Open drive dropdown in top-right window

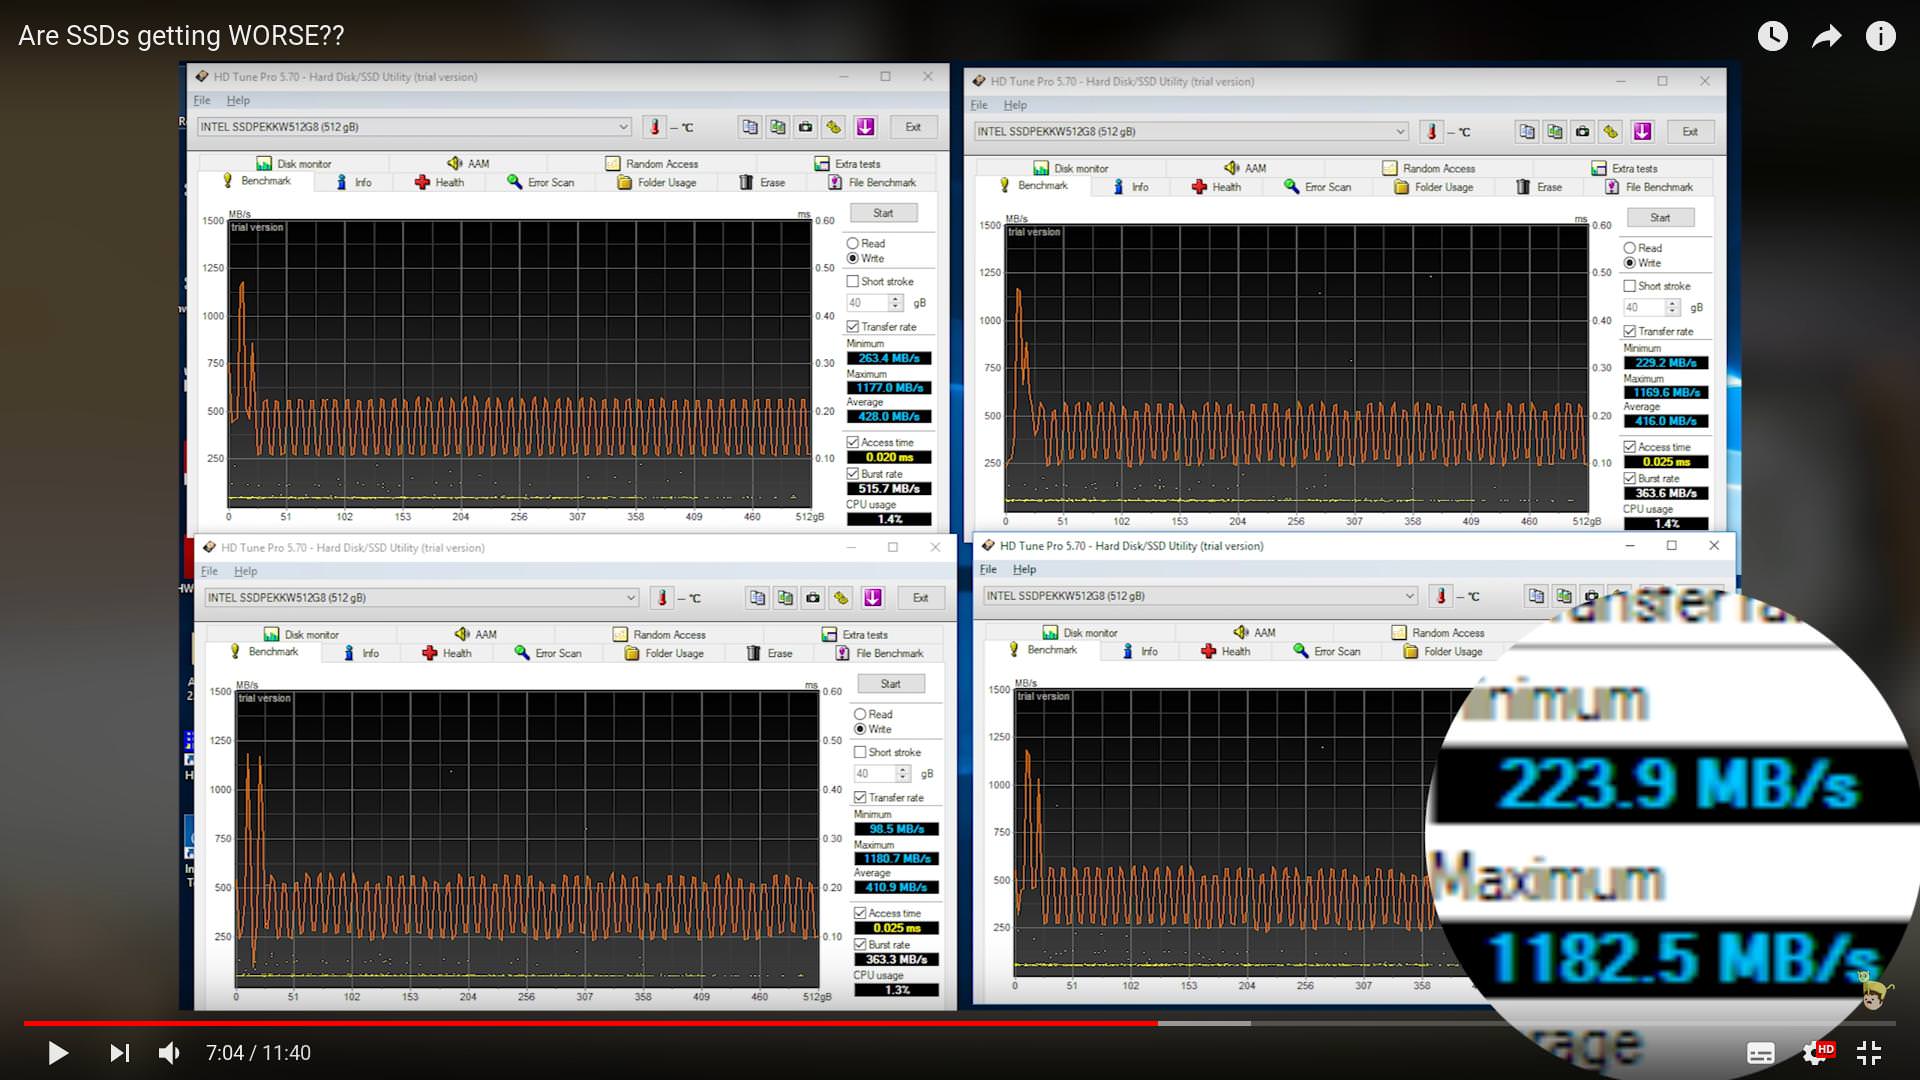pyautogui.click(x=1192, y=131)
